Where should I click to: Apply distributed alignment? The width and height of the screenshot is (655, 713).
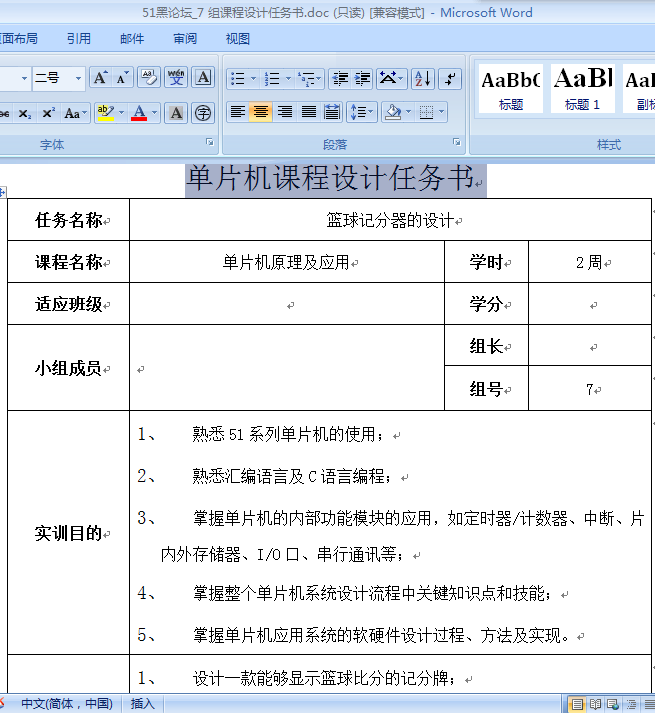coord(332,112)
